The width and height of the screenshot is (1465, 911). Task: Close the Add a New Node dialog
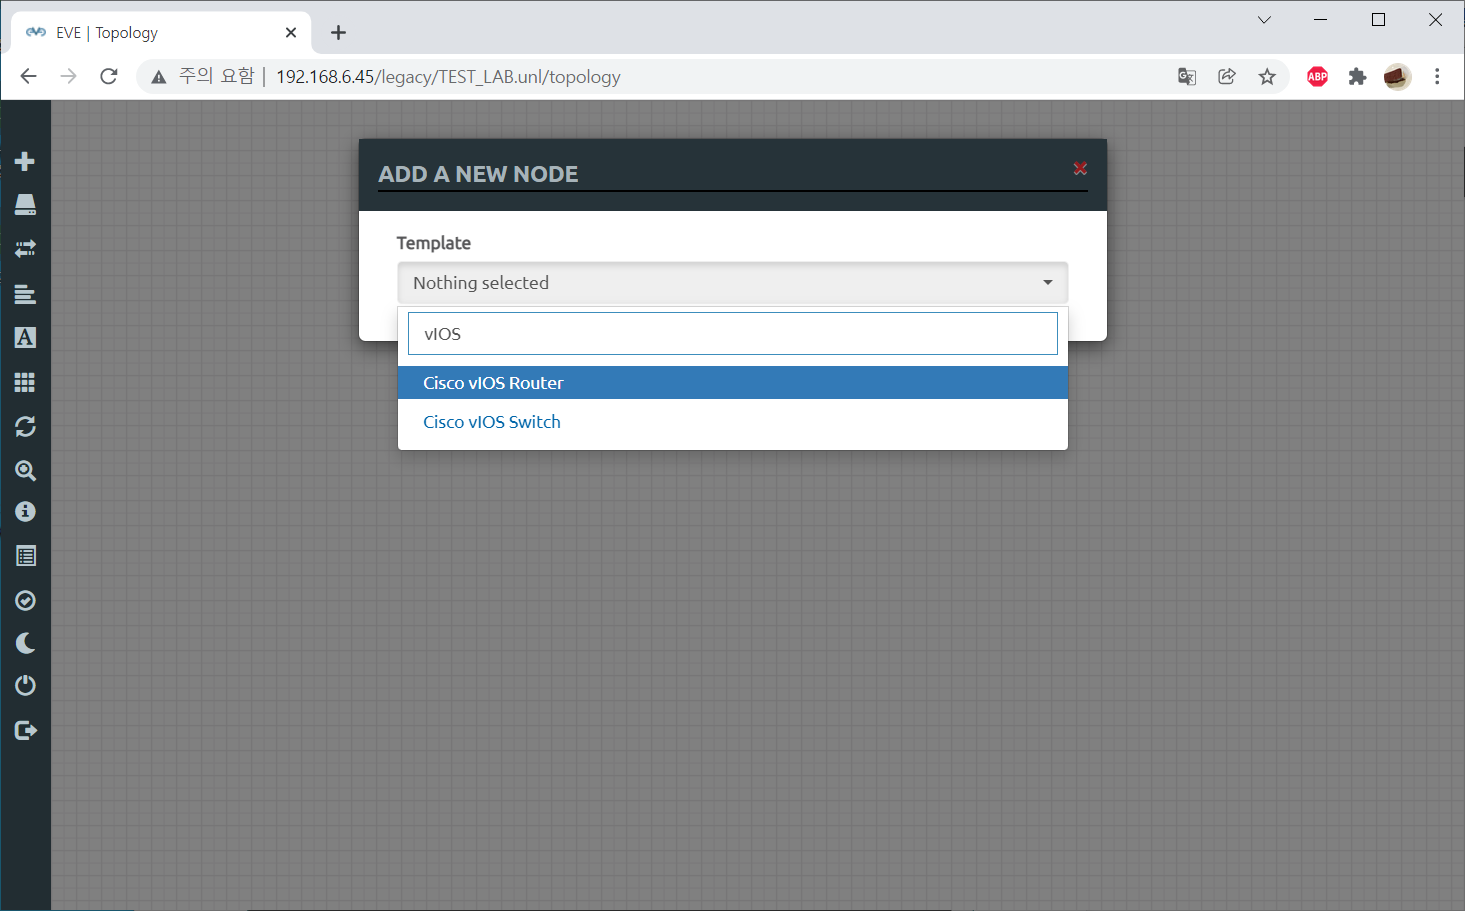click(x=1080, y=169)
